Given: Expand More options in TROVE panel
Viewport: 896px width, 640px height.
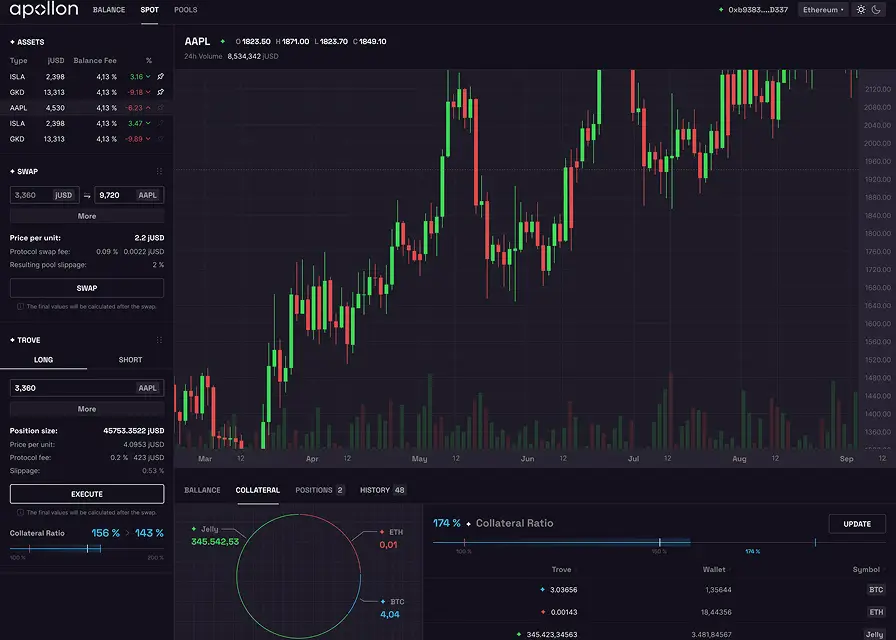Looking at the screenshot, I should [x=87, y=409].
